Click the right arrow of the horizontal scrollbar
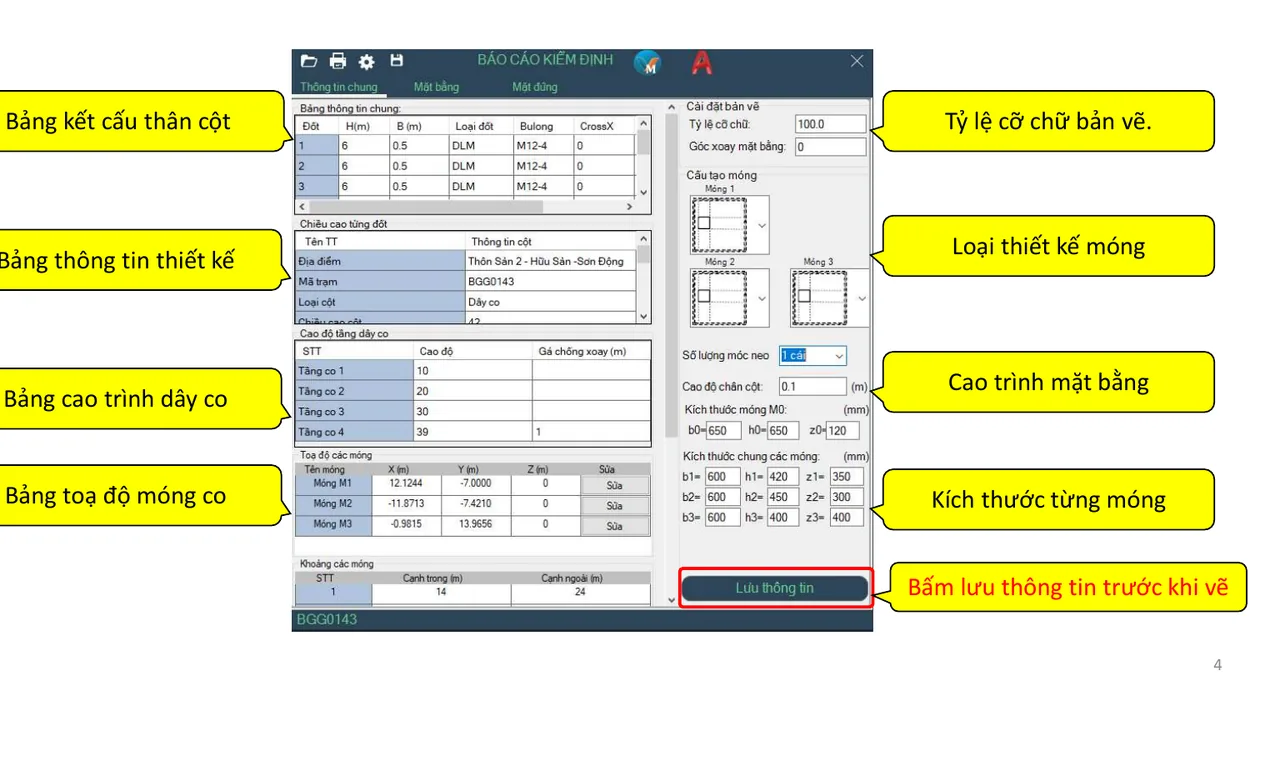 point(629,206)
